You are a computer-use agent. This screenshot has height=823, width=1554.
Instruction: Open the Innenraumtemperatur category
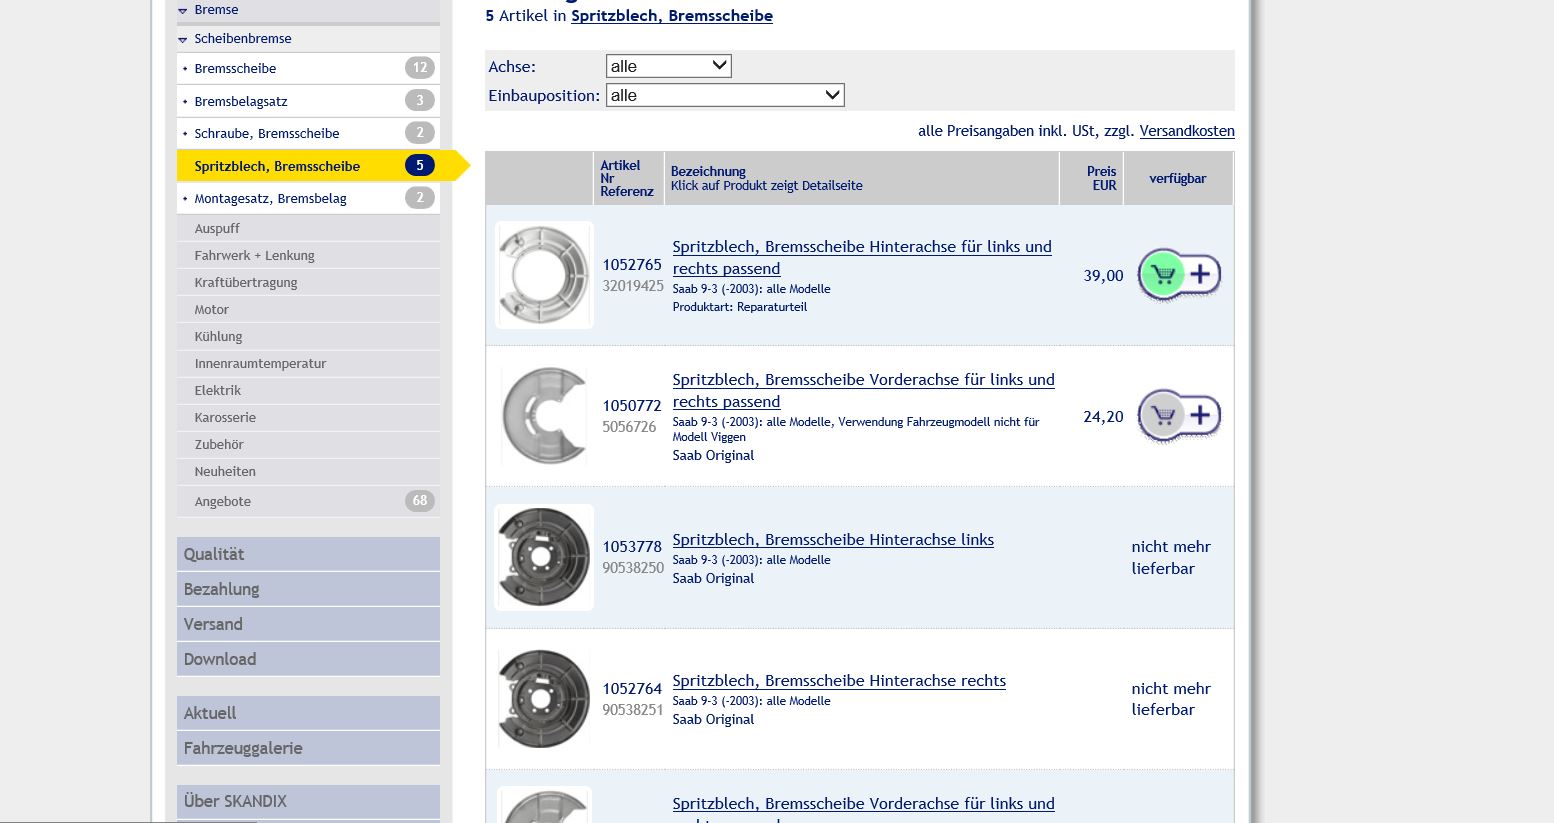(308, 363)
